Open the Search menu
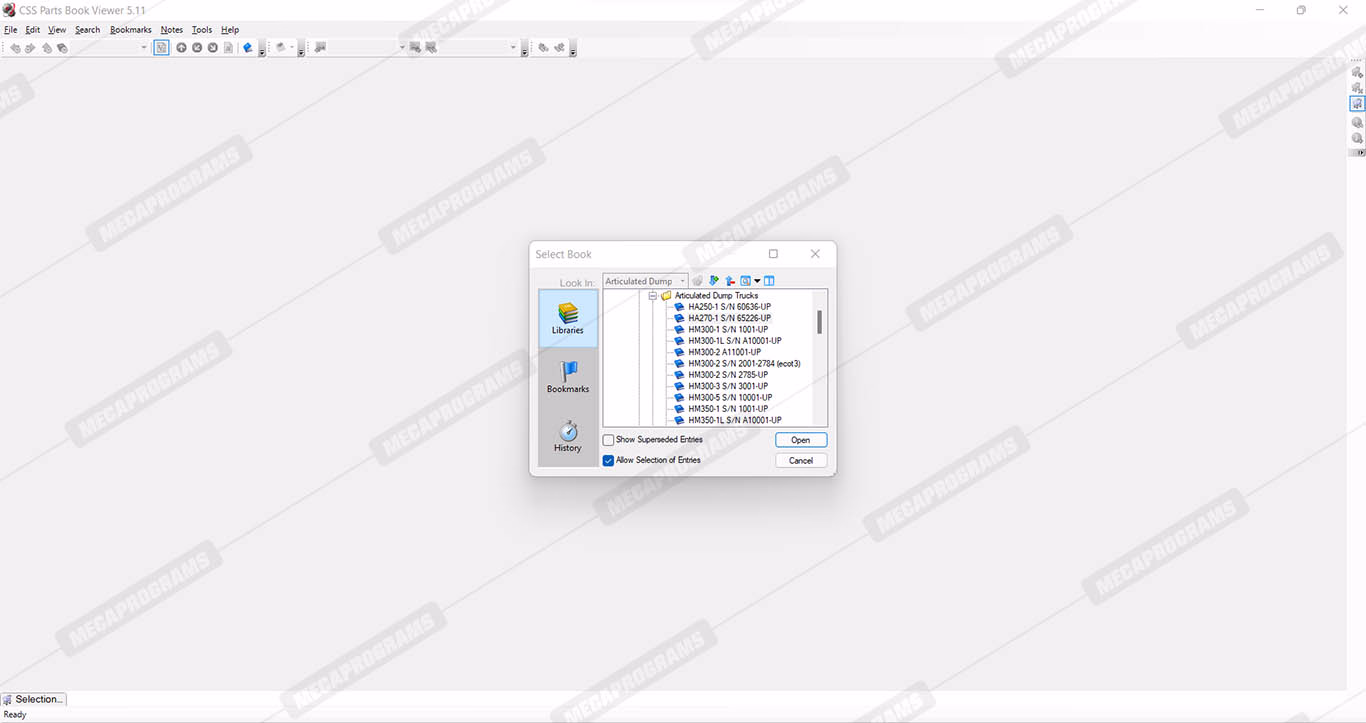The height and width of the screenshot is (723, 1366). pos(88,30)
